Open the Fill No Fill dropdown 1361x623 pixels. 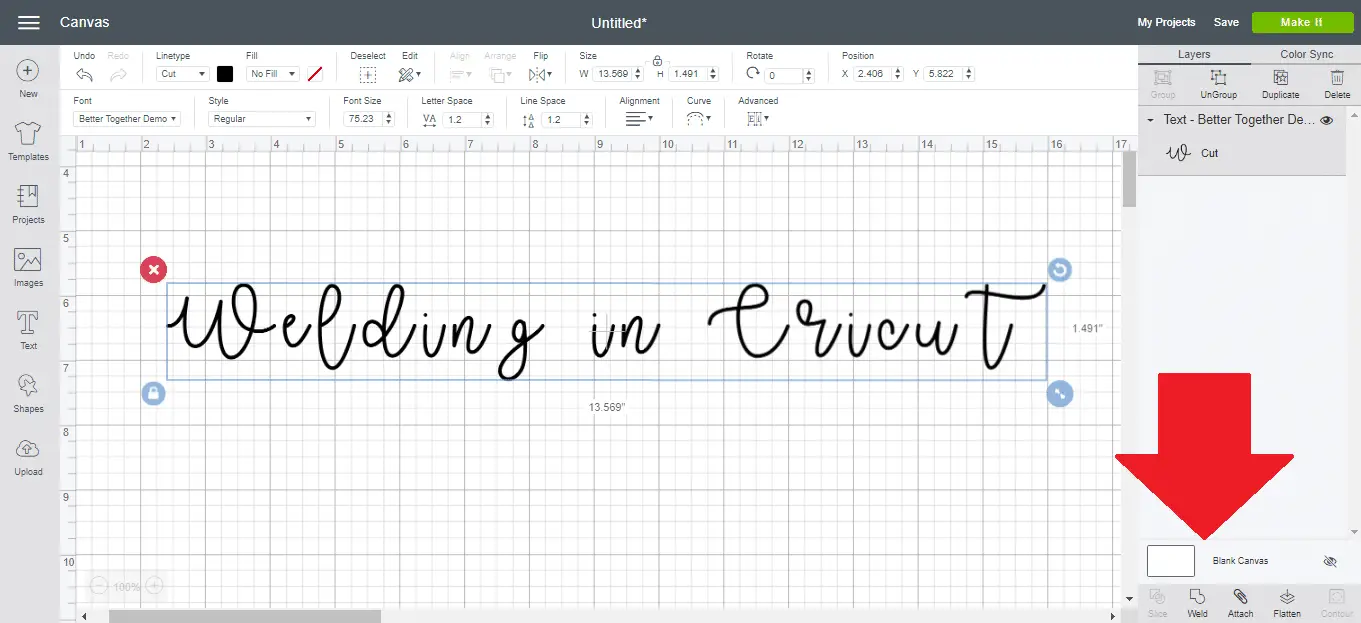click(x=274, y=74)
